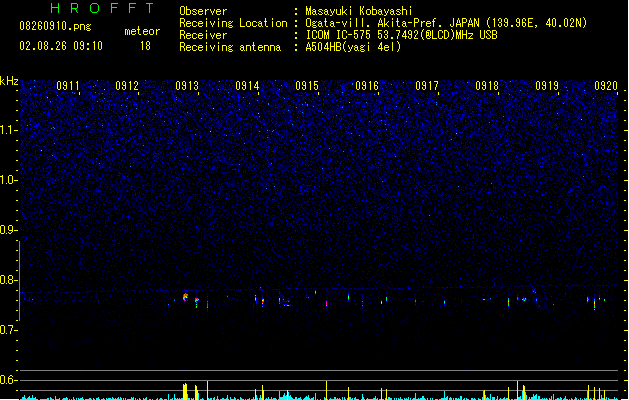This screenshot has height=400, width=629.
Task: Click the A504HB(yagi 4el) antenna text
Action: pyautogui.click(x=353, y=47)
